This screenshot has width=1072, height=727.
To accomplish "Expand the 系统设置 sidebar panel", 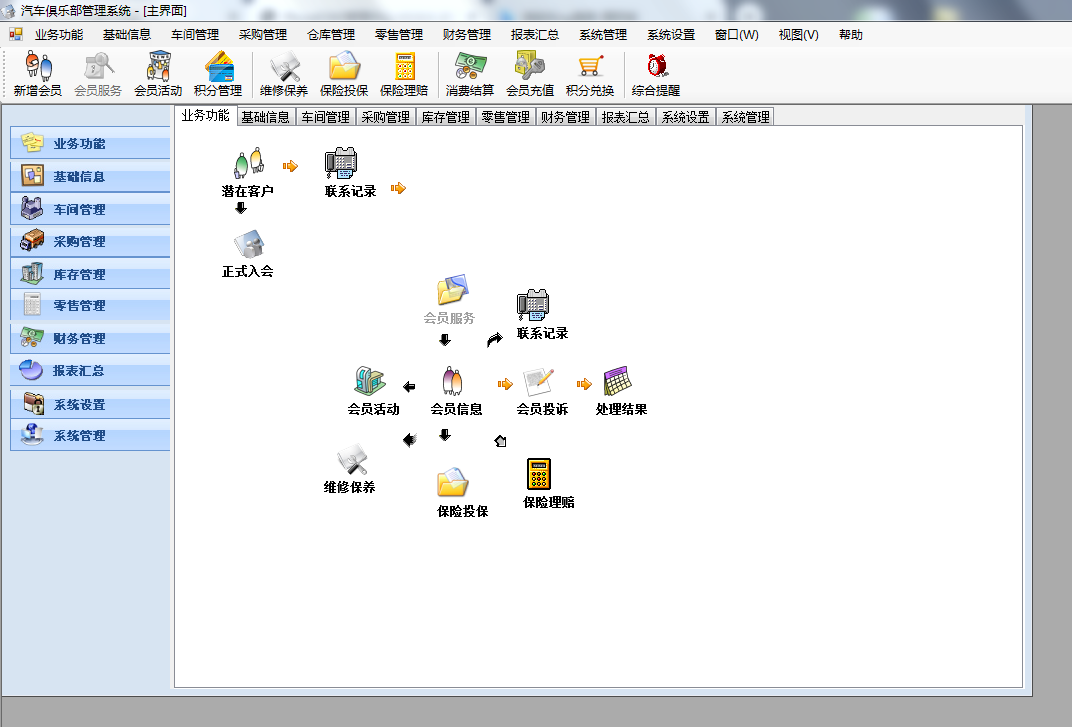I will [90, 405].
